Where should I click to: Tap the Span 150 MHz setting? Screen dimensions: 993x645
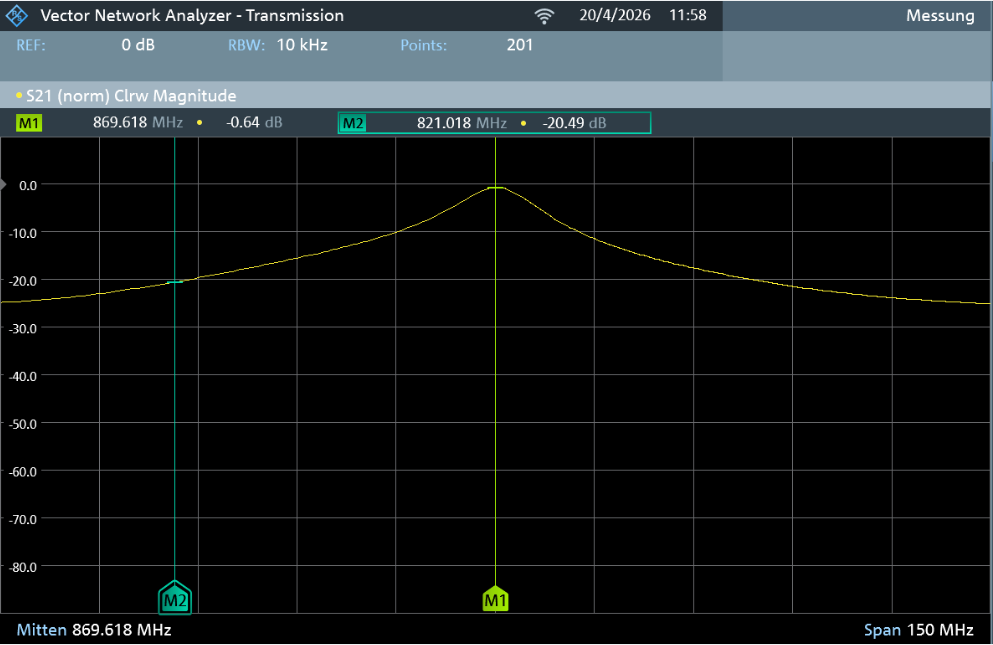pyautogui.click(x=918, y=630)
